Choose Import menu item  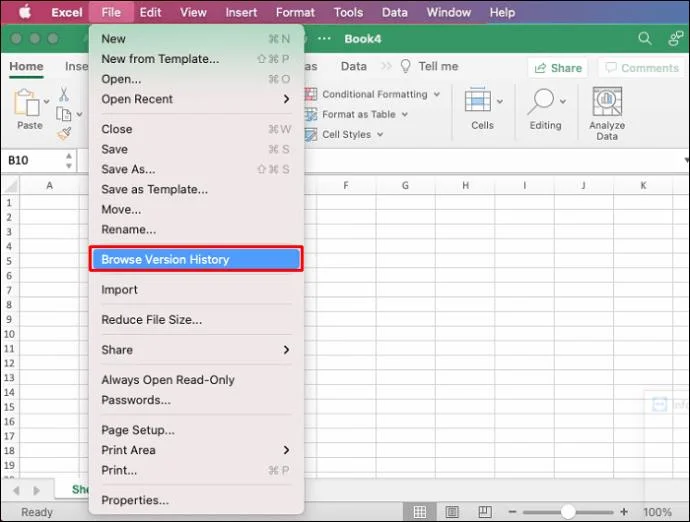coord(196,290)
